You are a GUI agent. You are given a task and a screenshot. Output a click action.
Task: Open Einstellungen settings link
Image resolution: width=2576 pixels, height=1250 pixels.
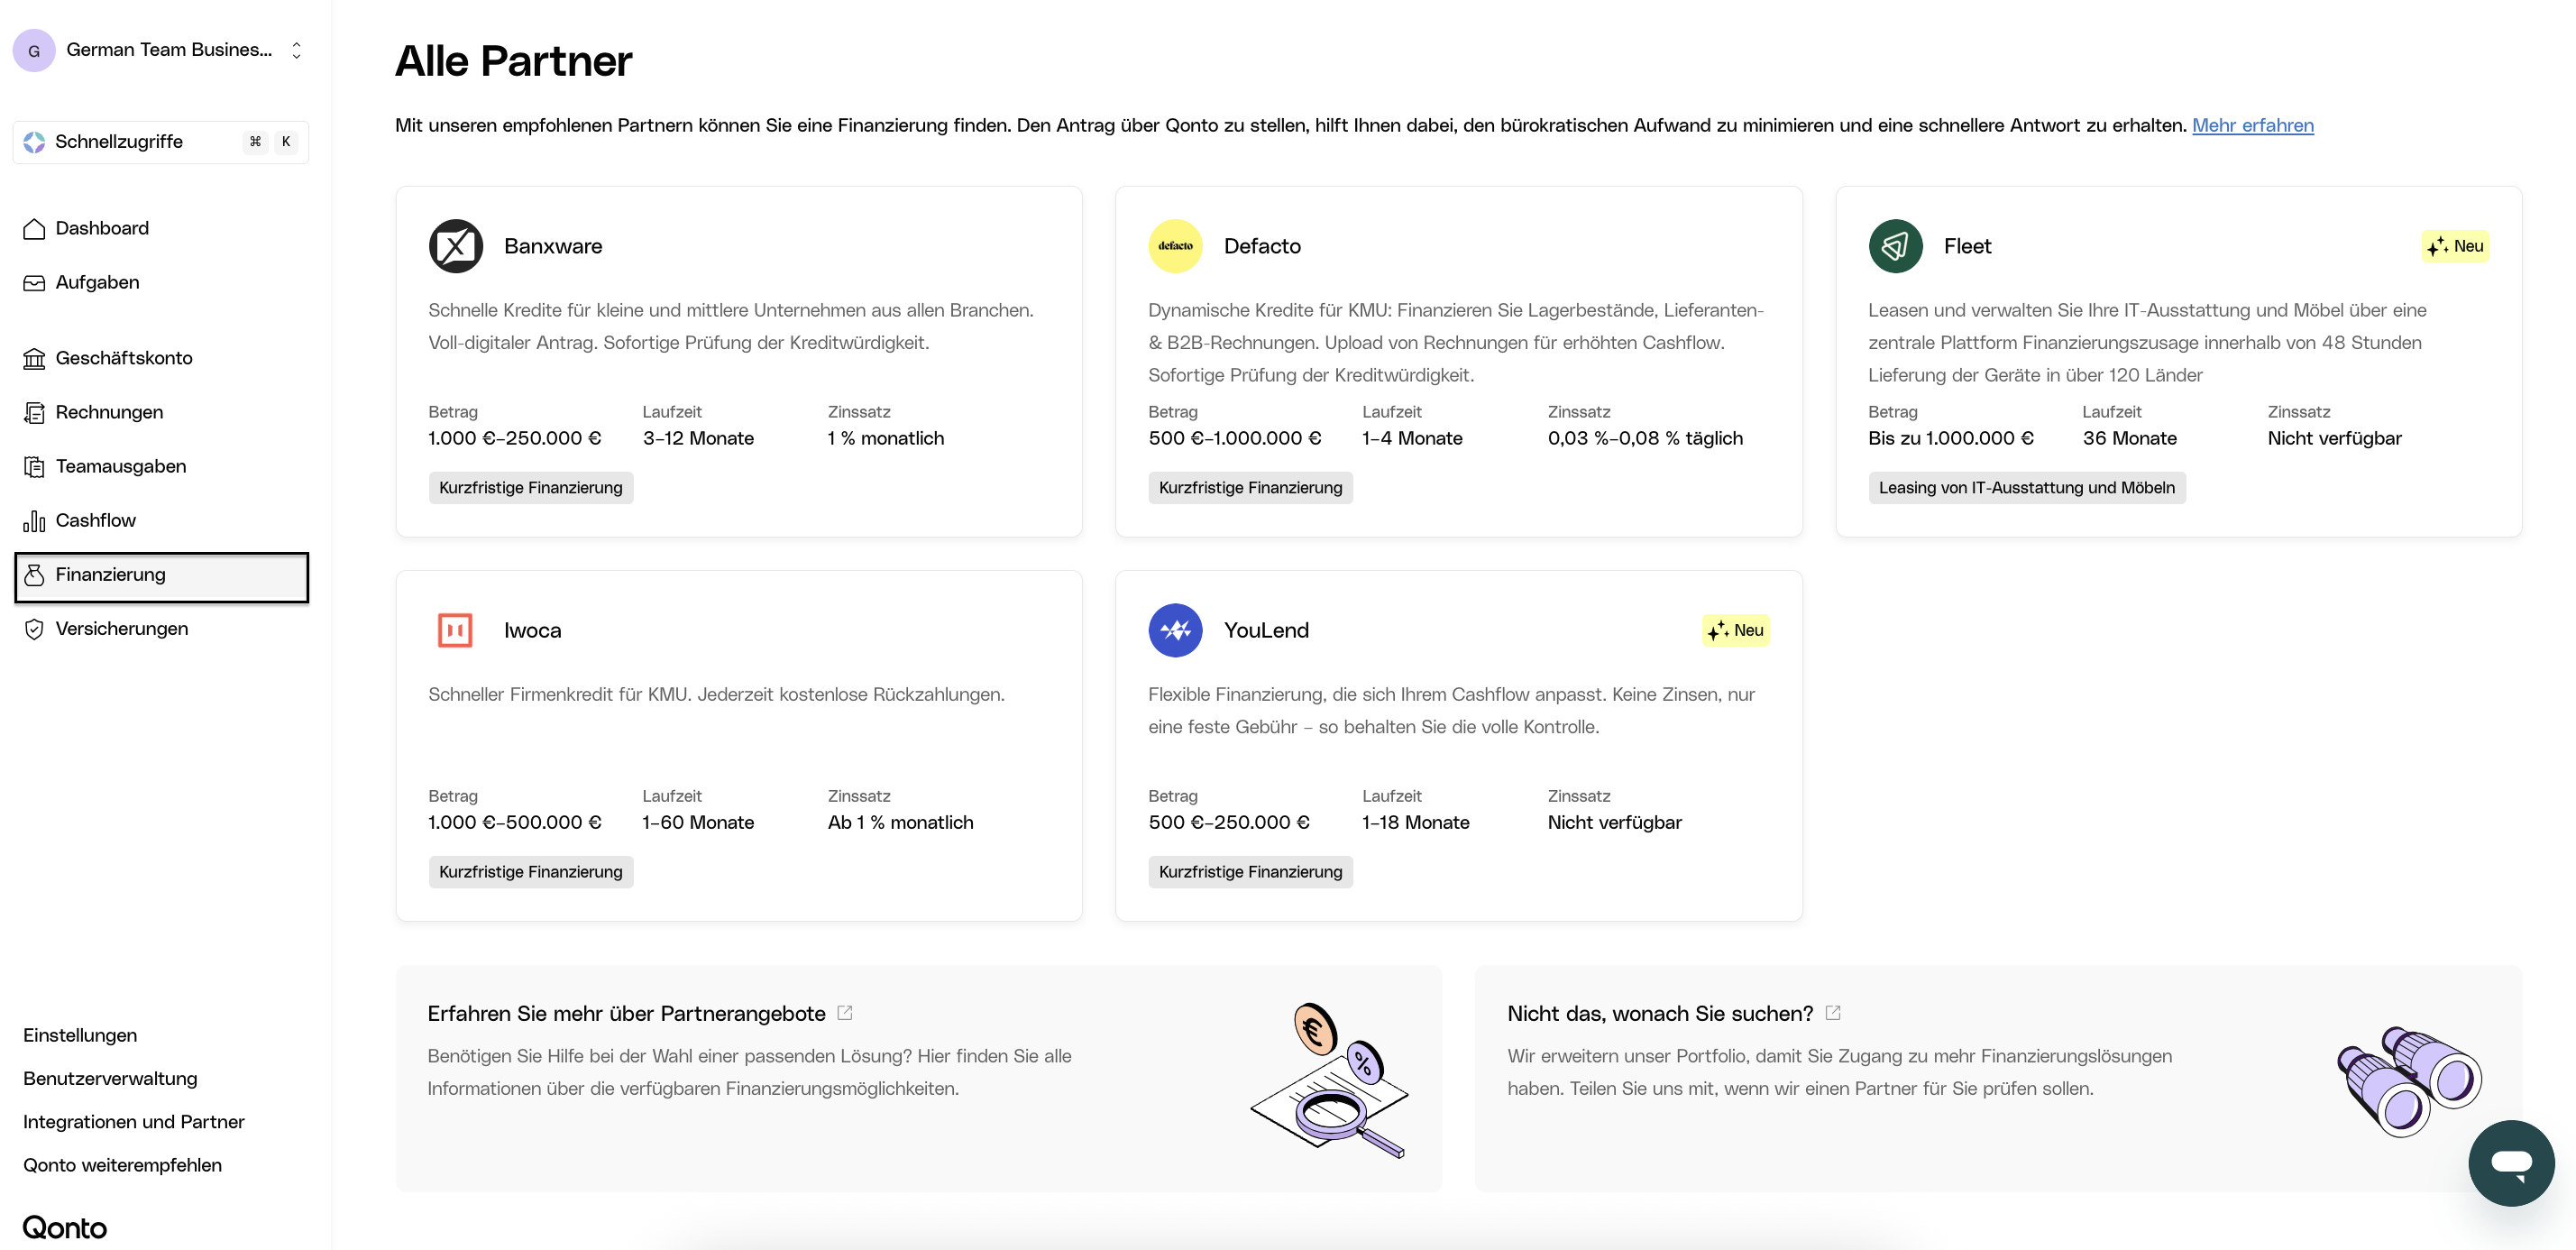(80, 1035)
